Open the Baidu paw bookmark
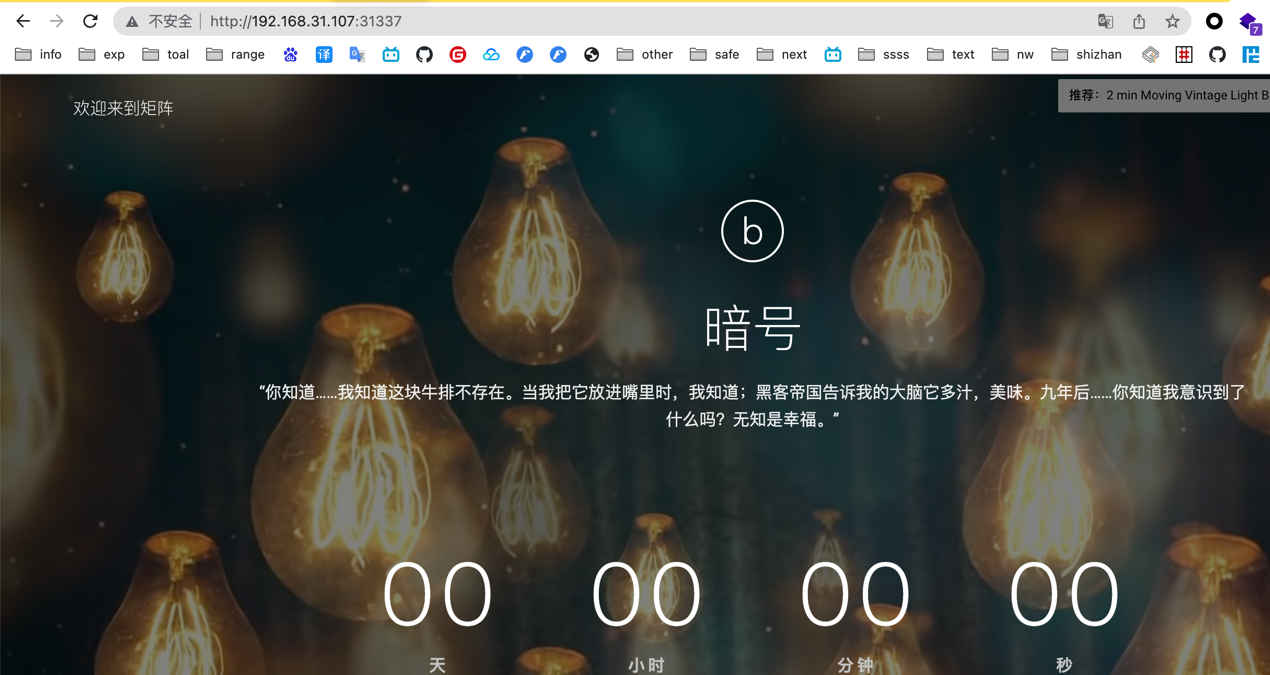The width and height of the screenshot is (1270, 675). click(290, 55)
